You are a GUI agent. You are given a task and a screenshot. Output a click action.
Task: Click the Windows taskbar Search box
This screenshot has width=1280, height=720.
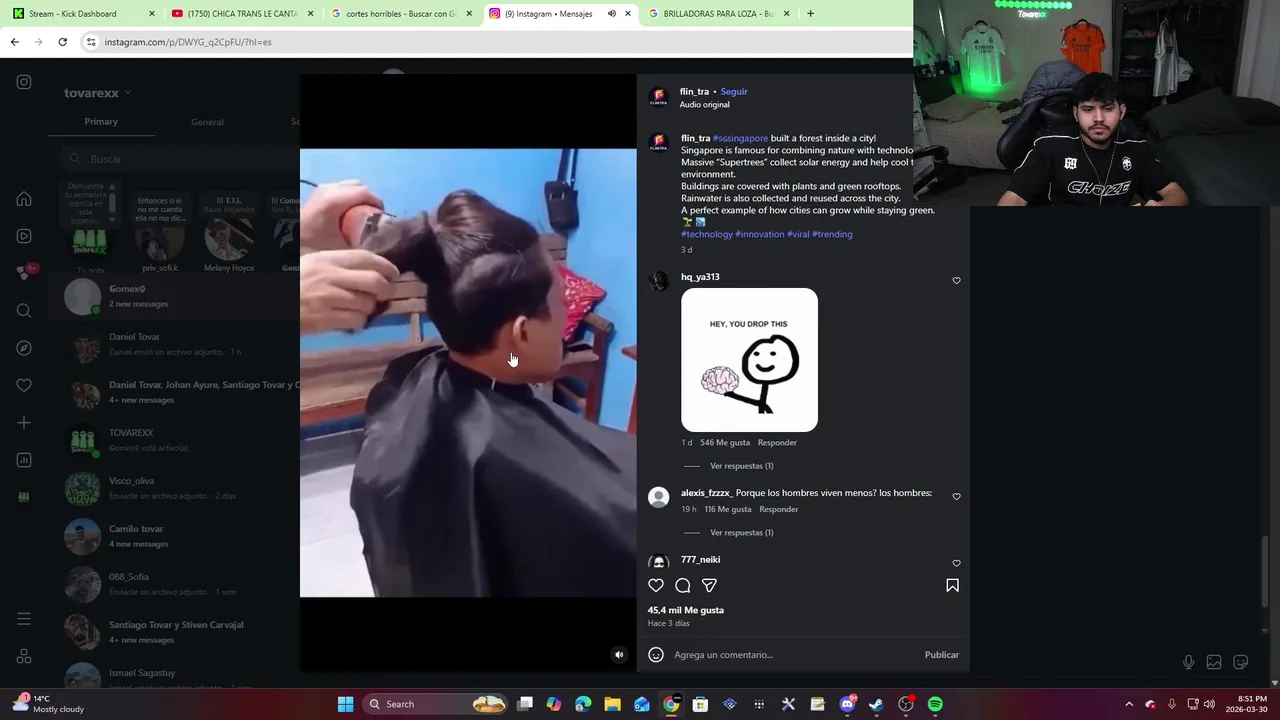click(435, 704)
